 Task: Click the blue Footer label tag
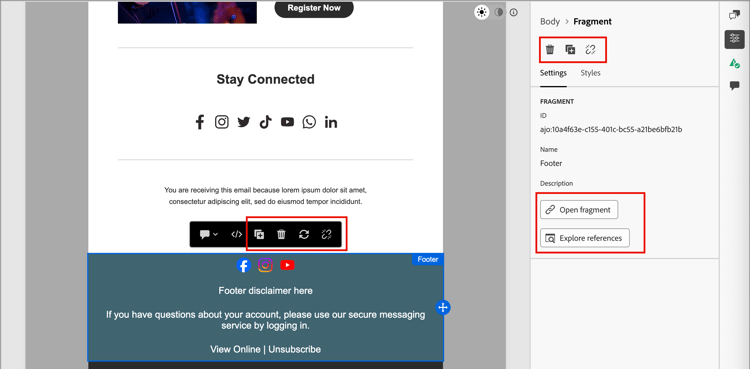pos(428,259)
